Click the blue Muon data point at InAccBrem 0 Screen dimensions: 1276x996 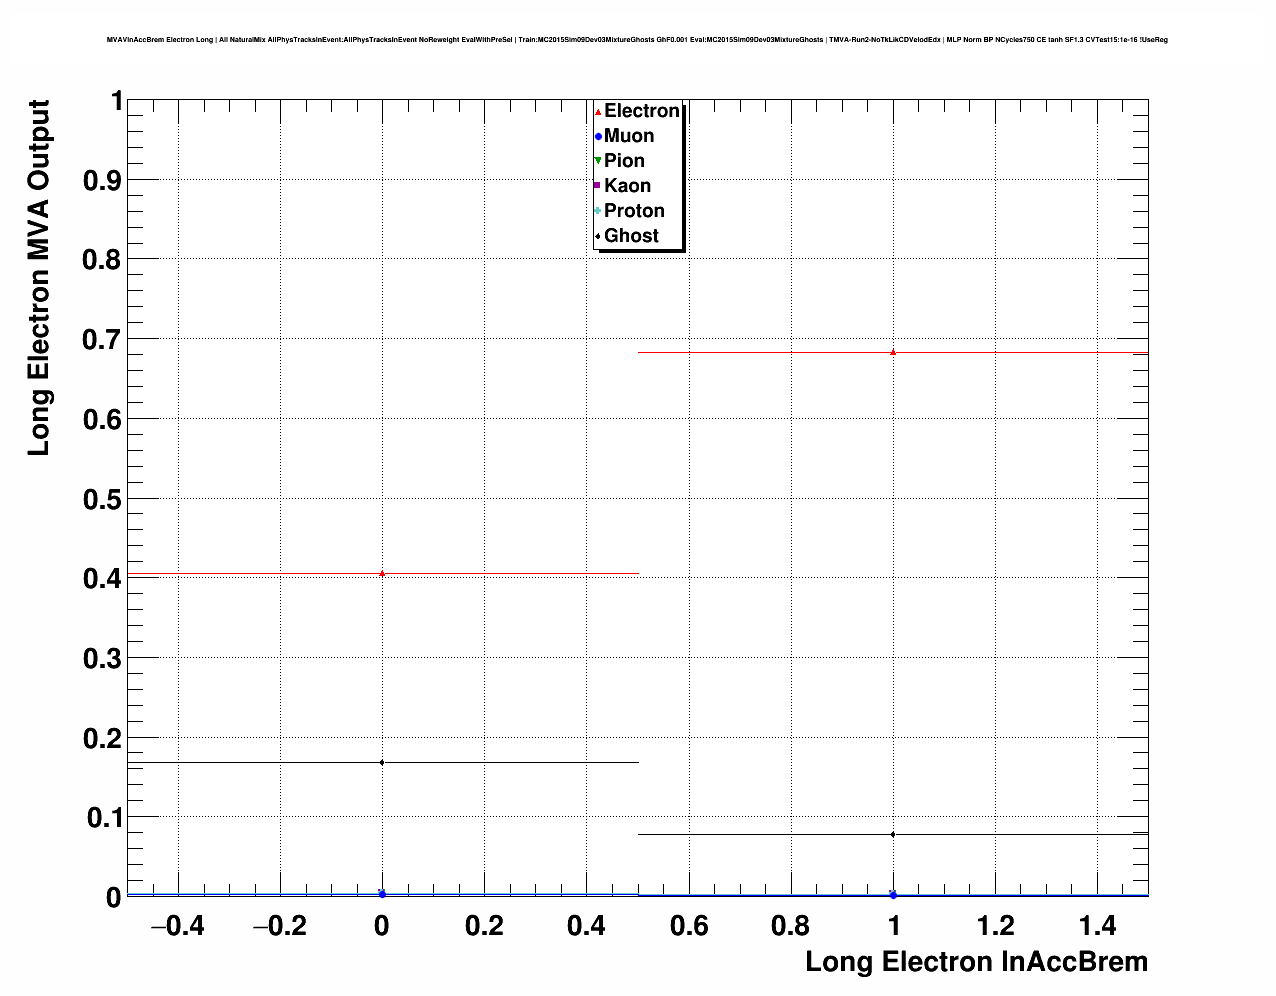(x=382, y=894)
